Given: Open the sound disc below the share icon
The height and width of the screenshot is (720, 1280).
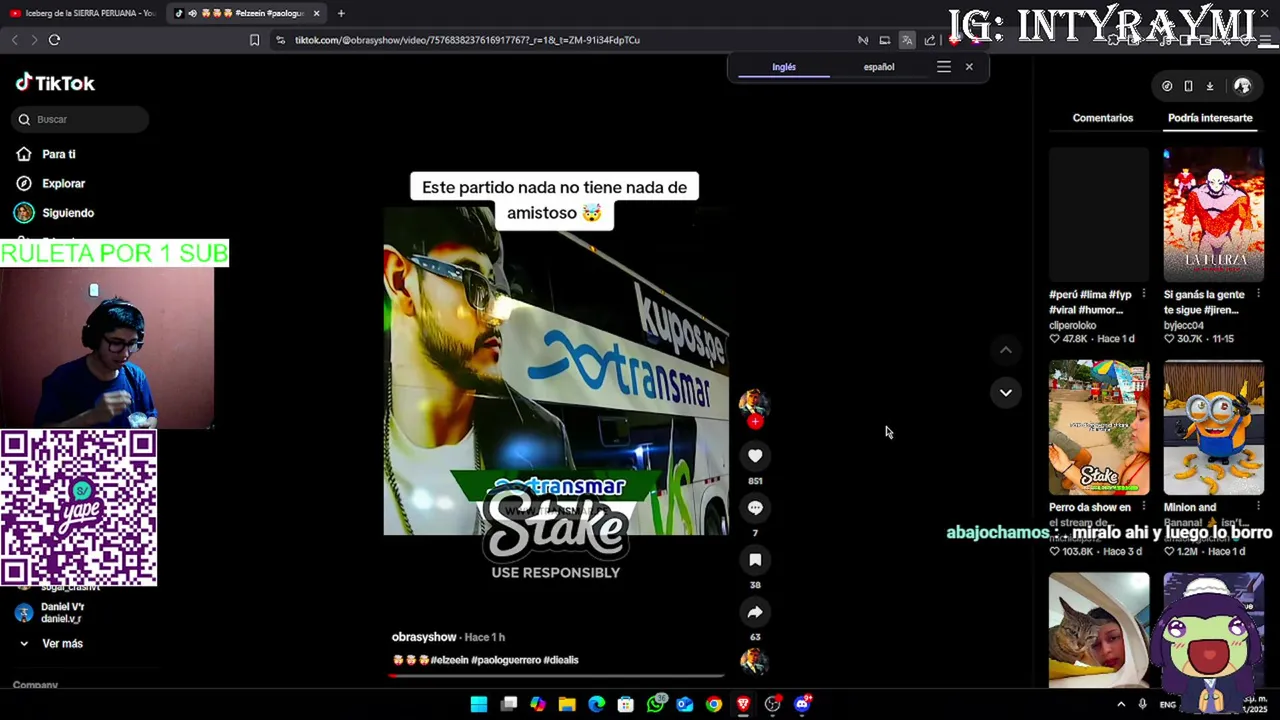Looking at the screenshot, I should point(754,662).
